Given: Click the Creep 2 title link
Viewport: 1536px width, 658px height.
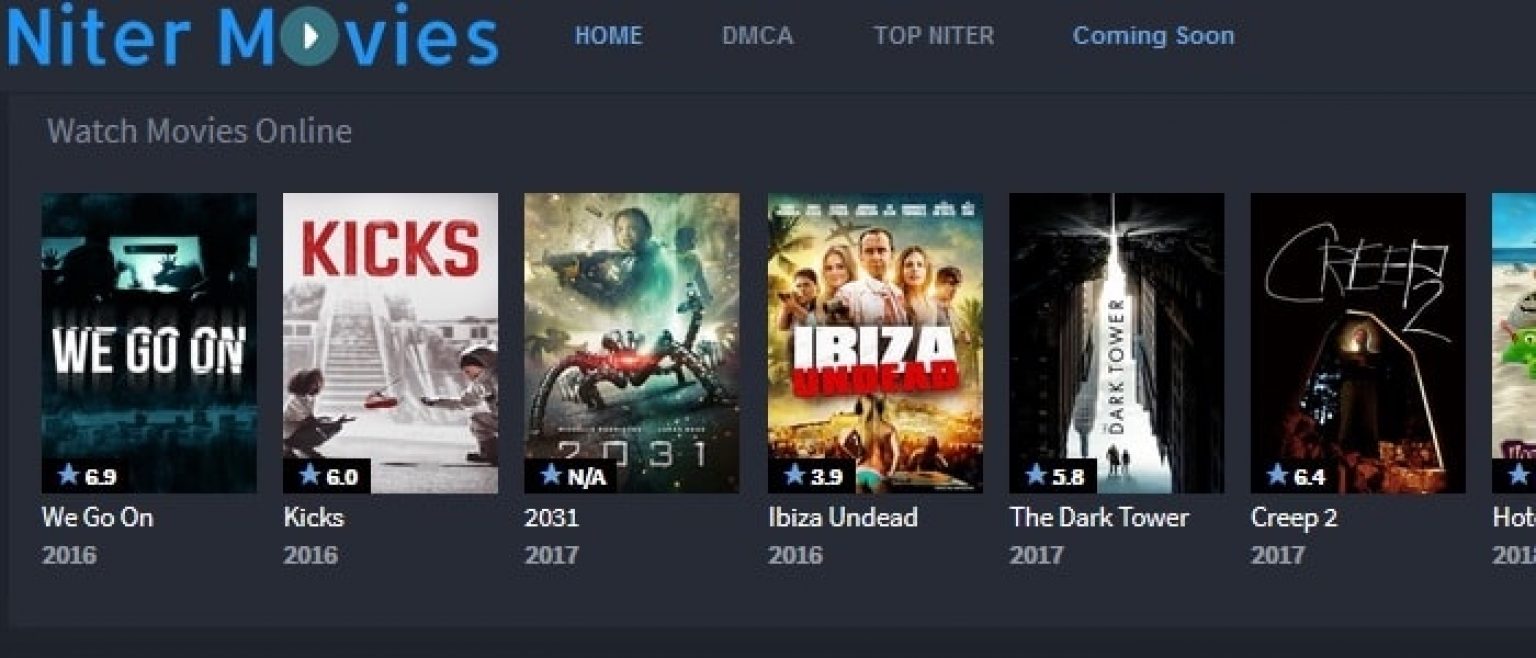Looking at the screenshot, I should pos(1294,518).
